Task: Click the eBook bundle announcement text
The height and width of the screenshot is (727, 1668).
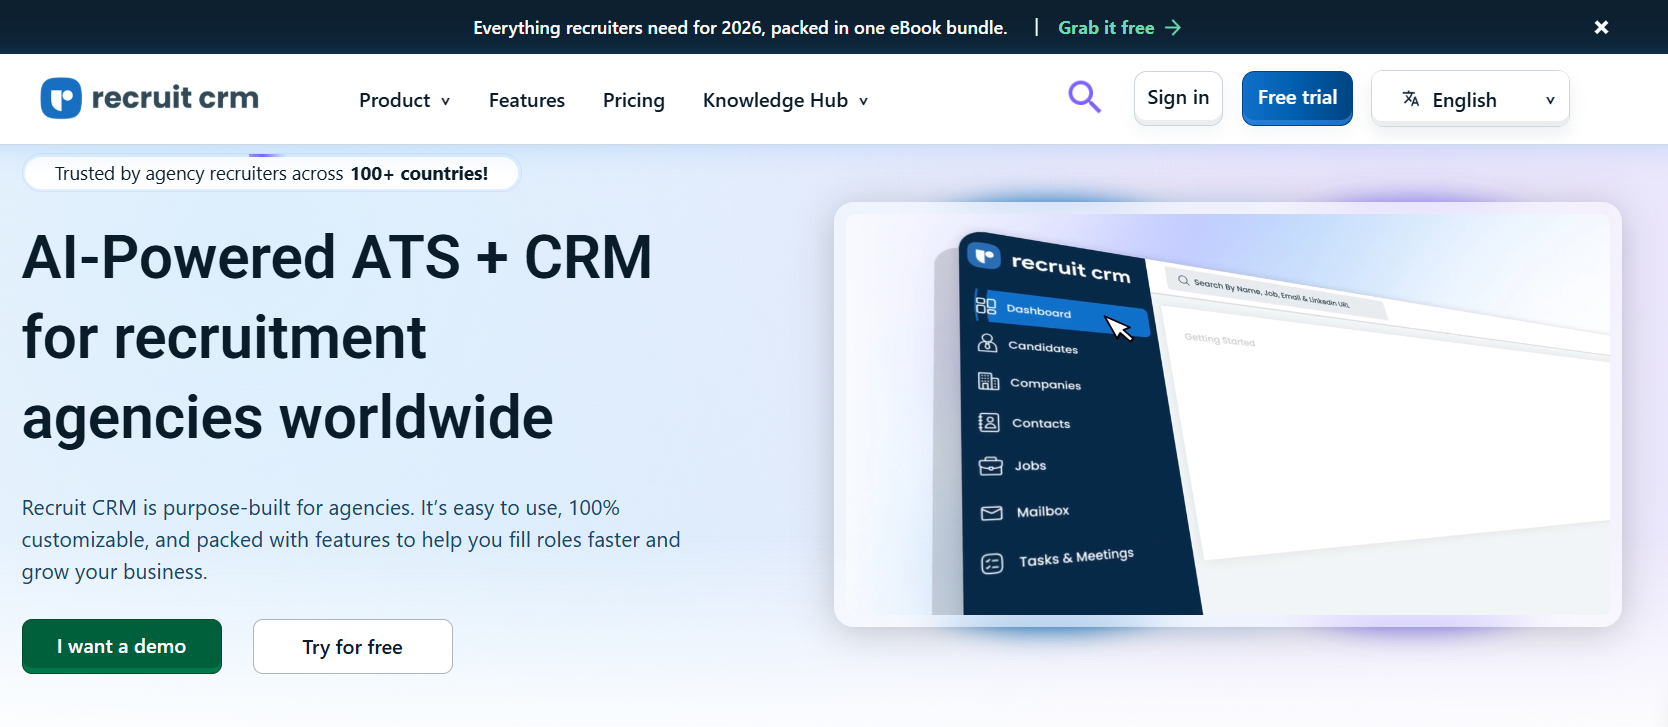Action: click(x=740, y=28)
